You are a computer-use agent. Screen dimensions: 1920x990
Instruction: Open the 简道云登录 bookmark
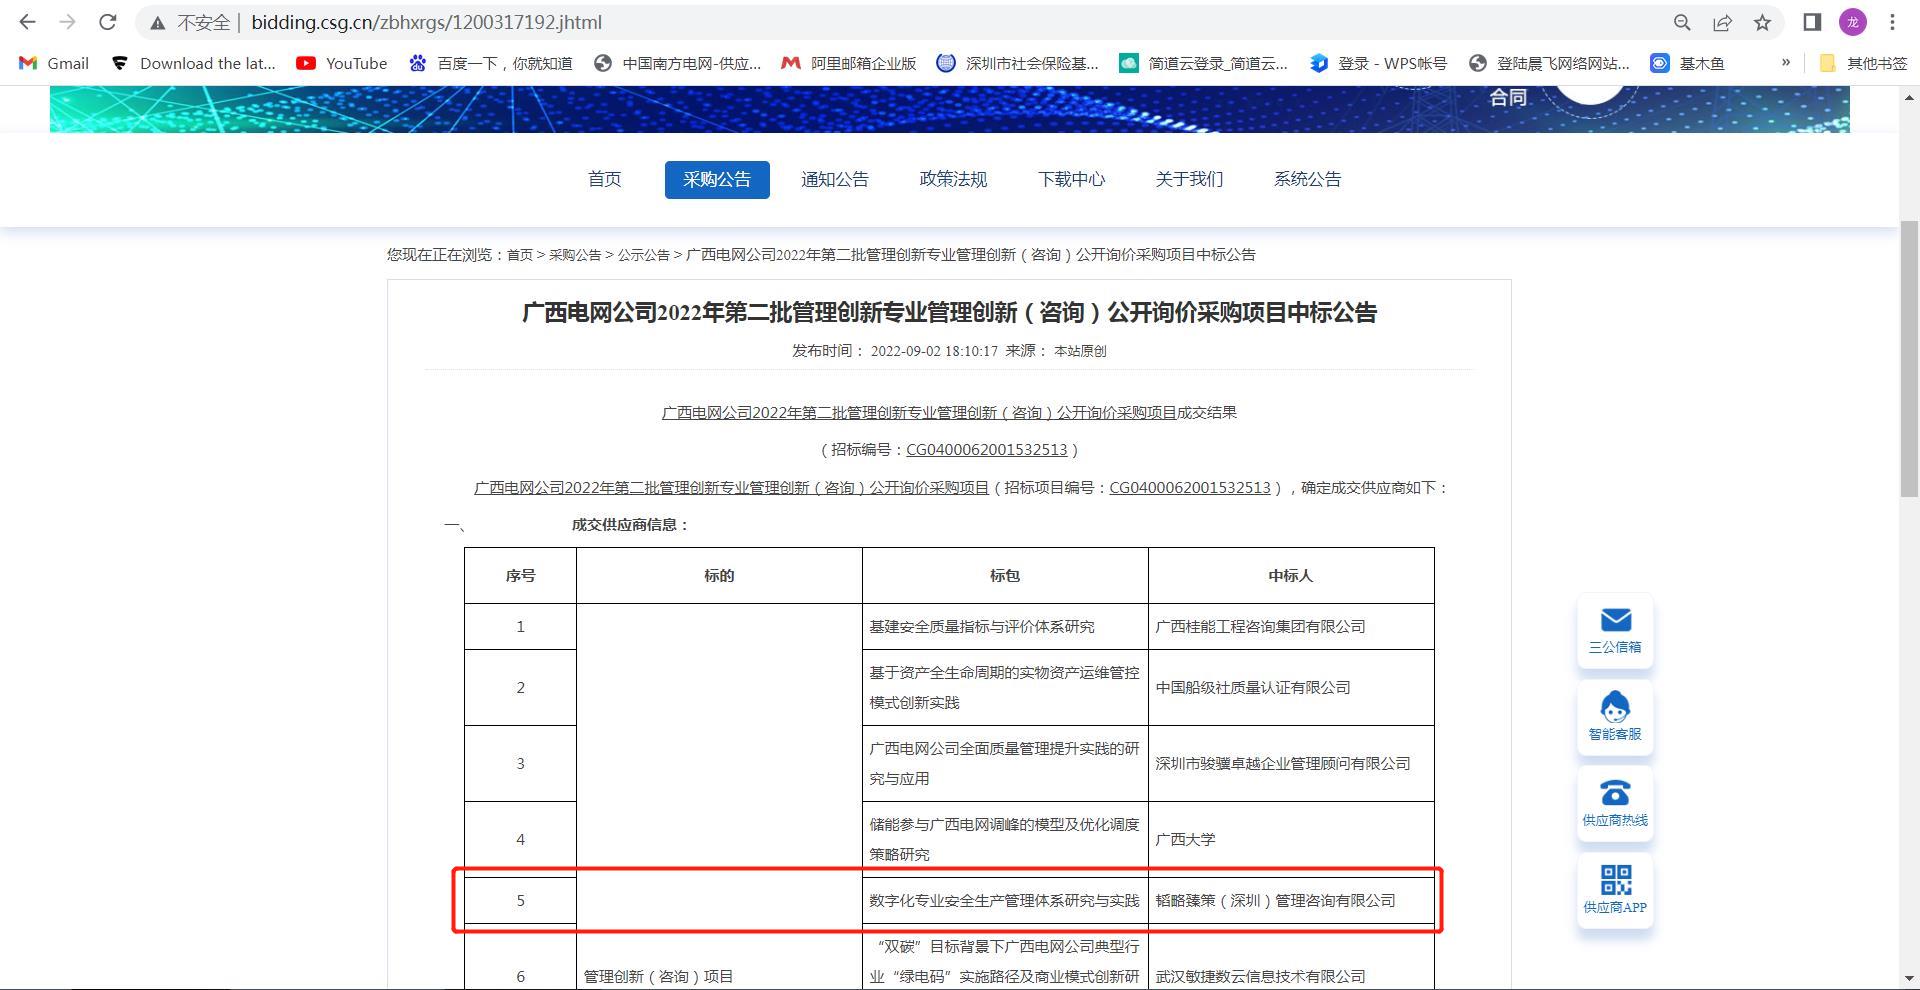(1203, 63)
